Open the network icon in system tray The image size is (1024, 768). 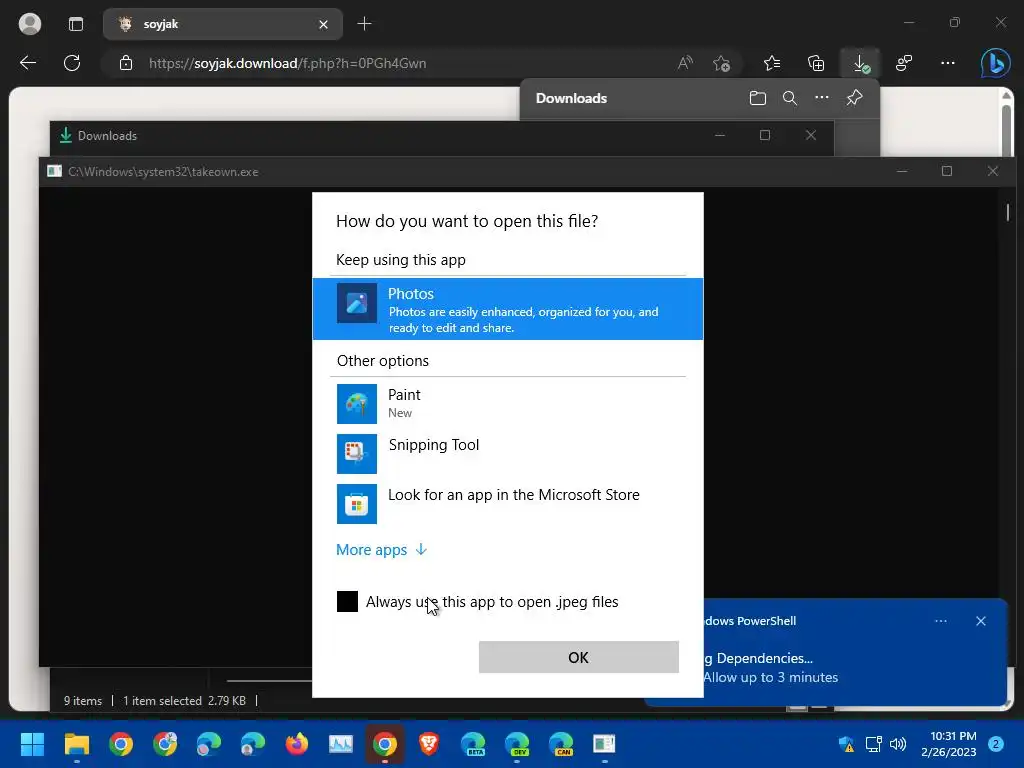(x=873, y=744)
